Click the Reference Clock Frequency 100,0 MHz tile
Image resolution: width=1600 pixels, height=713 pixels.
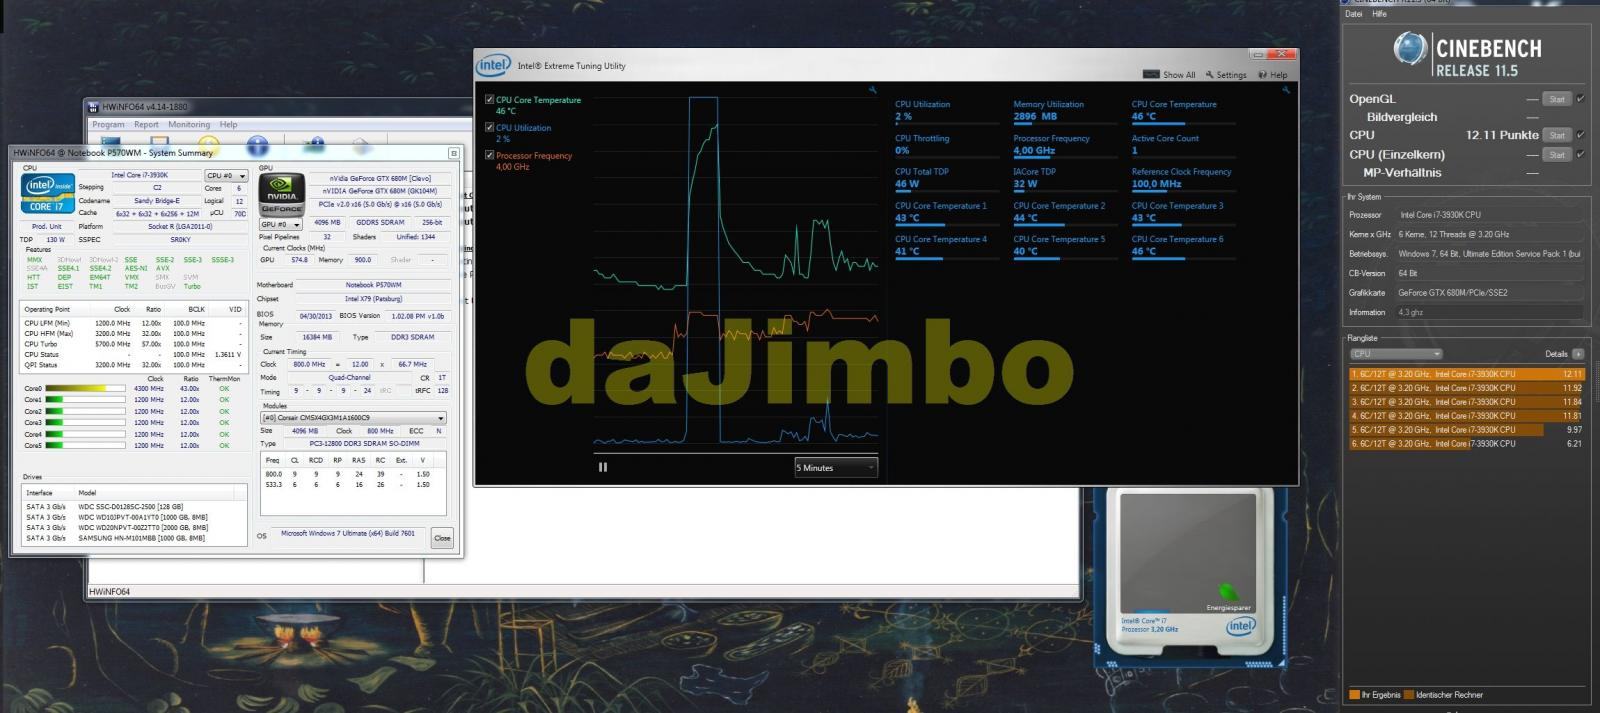1185,178
